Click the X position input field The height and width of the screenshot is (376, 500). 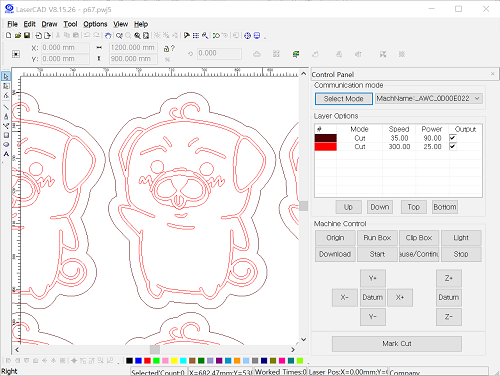(x=65, y=48)
